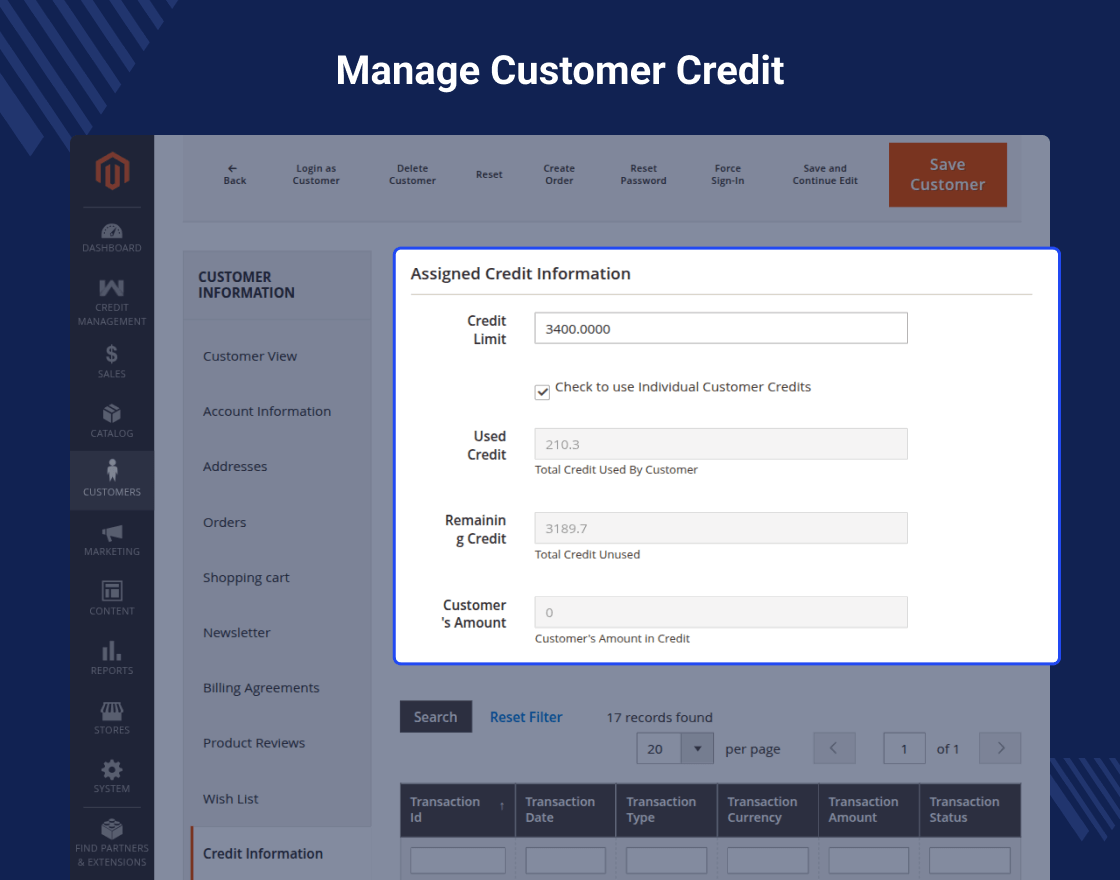Sort by Transaction Amount column header
1120x880 pixels.
pyautogui.click(x=869, y=810)
